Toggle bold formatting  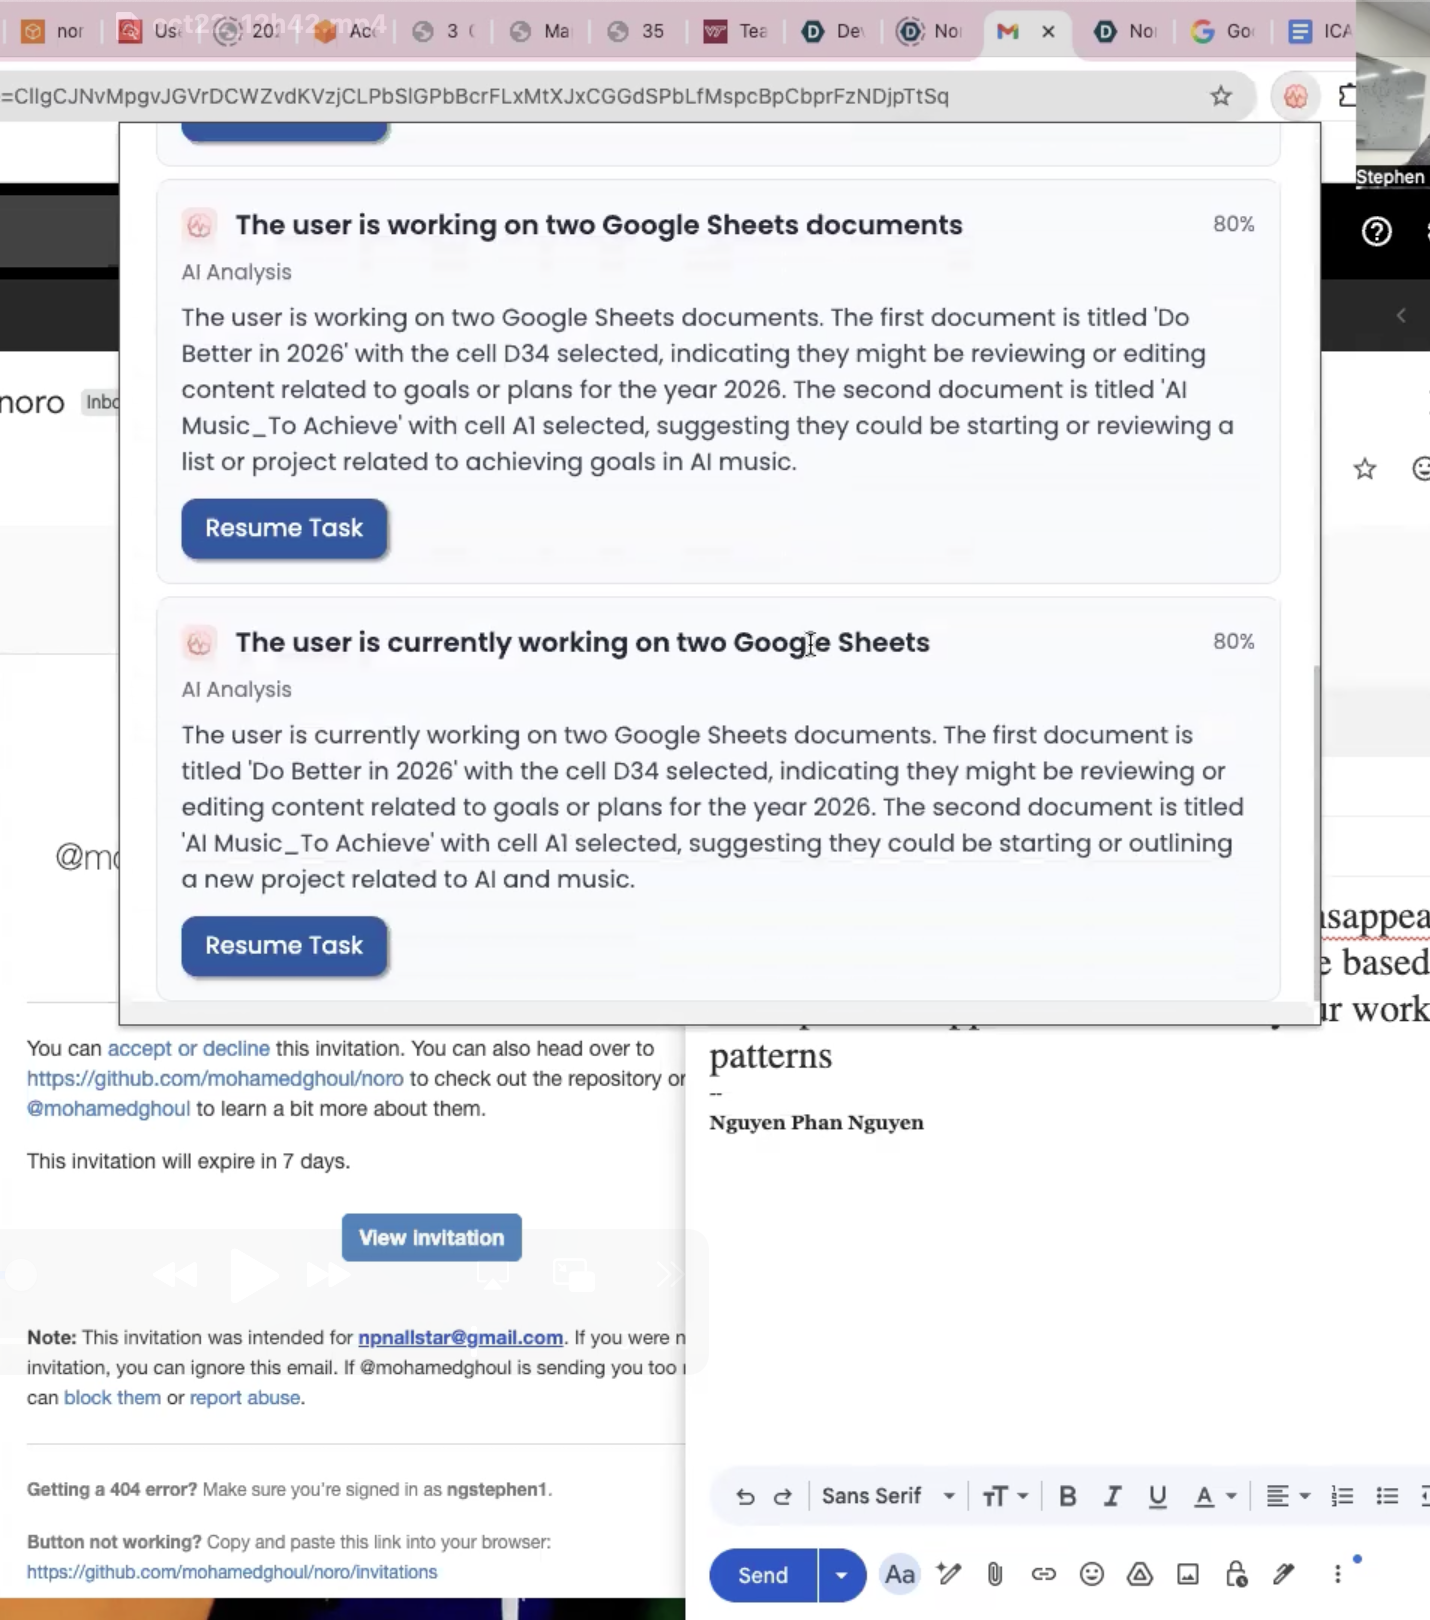[x=1068, y=1496]
